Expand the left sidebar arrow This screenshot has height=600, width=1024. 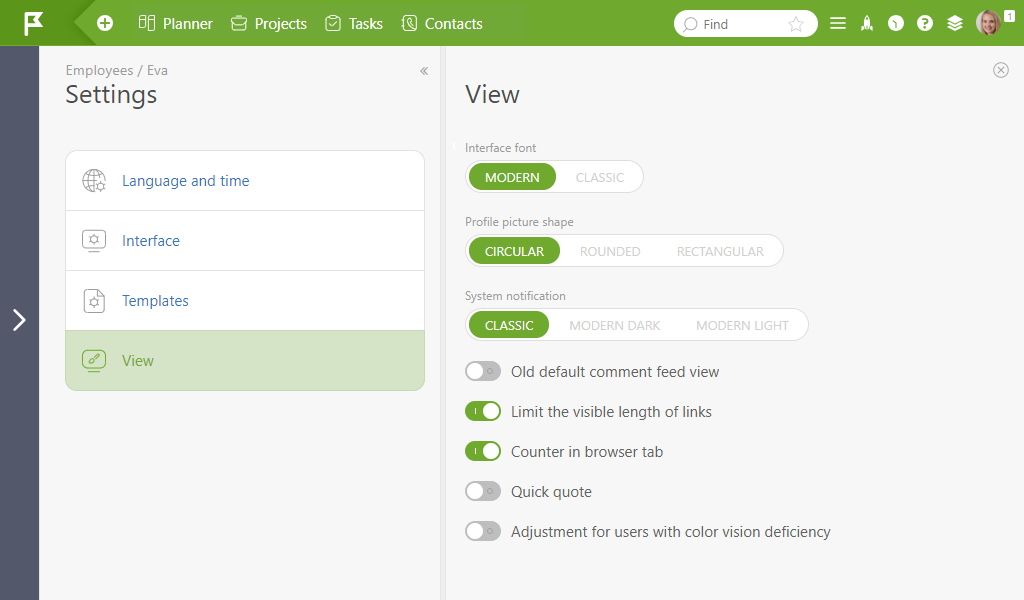pyautogui.click(x=19, y=320)
